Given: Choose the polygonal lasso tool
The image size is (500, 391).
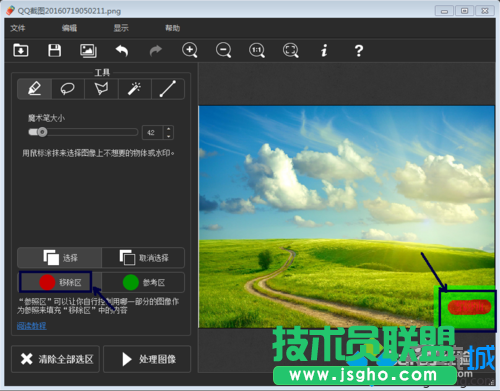Looking at the screenshot, I should 101,89.
